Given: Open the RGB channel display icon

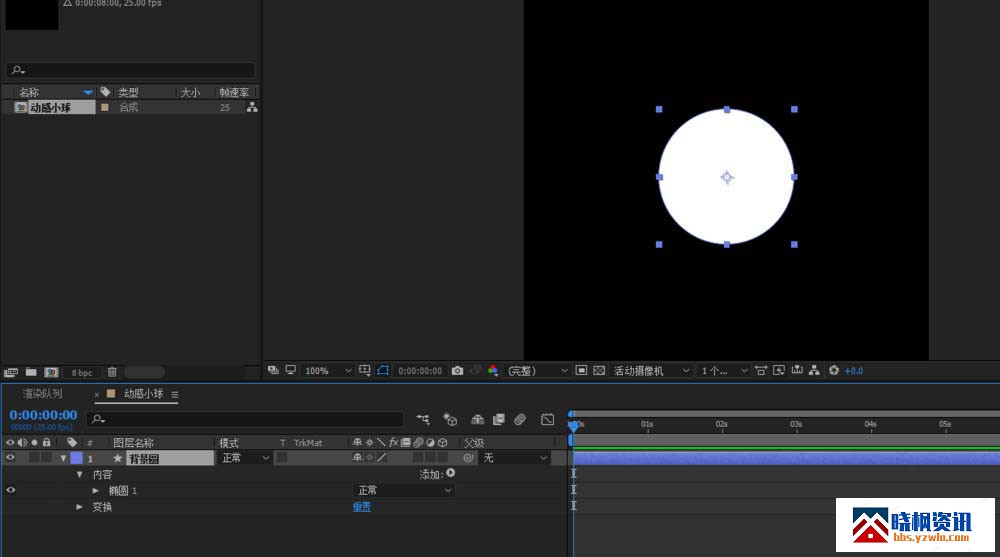Looking at the screenshot, I should [493, 371].
